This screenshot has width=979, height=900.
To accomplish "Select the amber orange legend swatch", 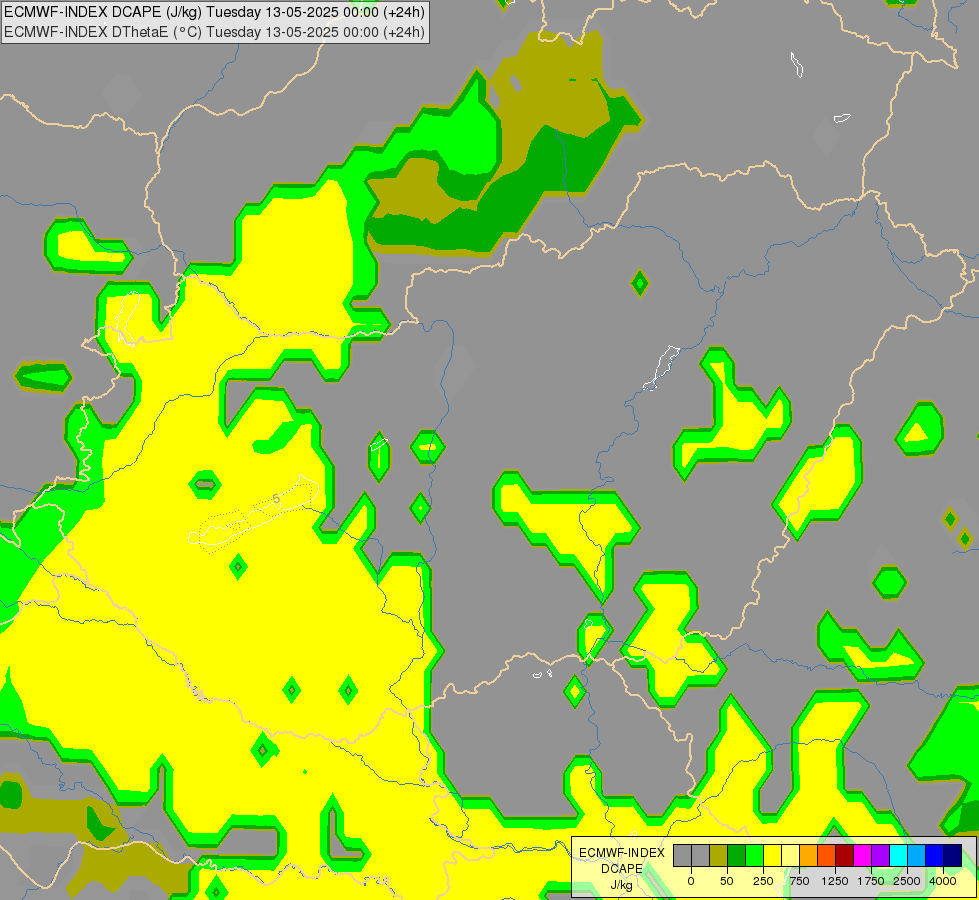I will click(809, 855).
